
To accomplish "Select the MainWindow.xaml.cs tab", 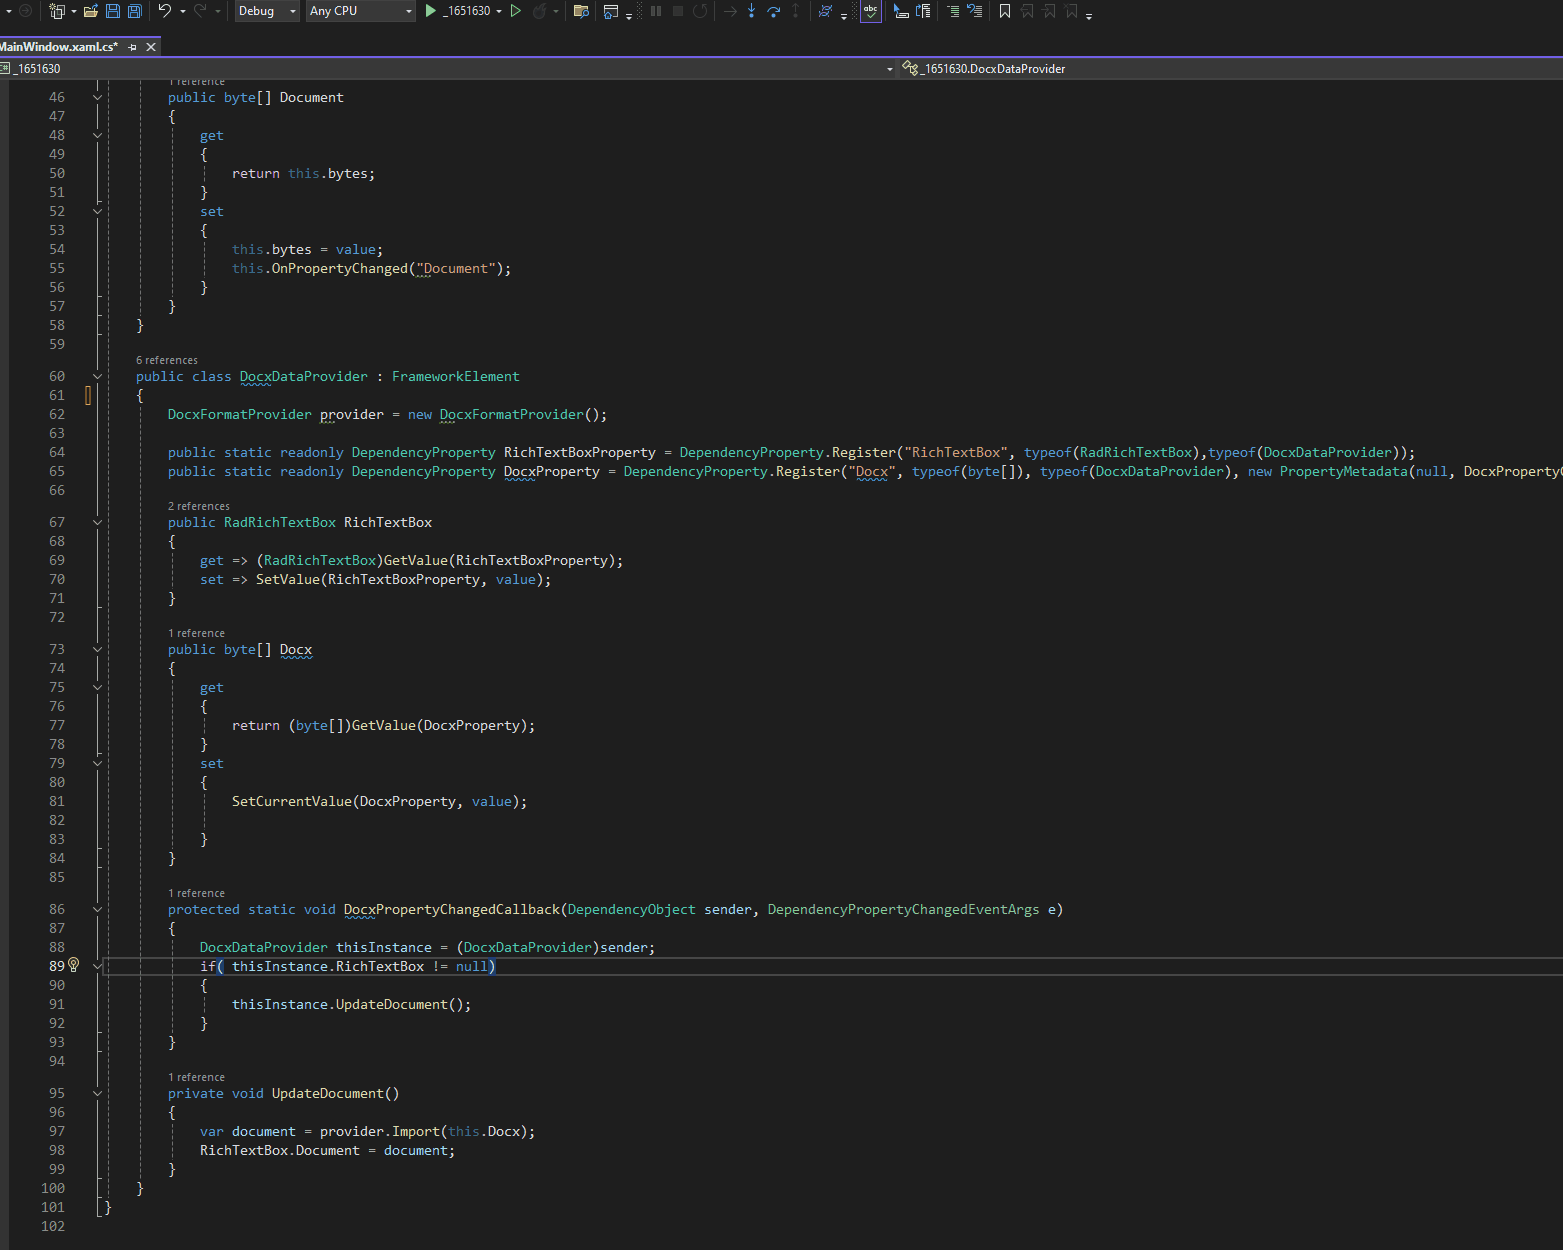I will [58, 47].
